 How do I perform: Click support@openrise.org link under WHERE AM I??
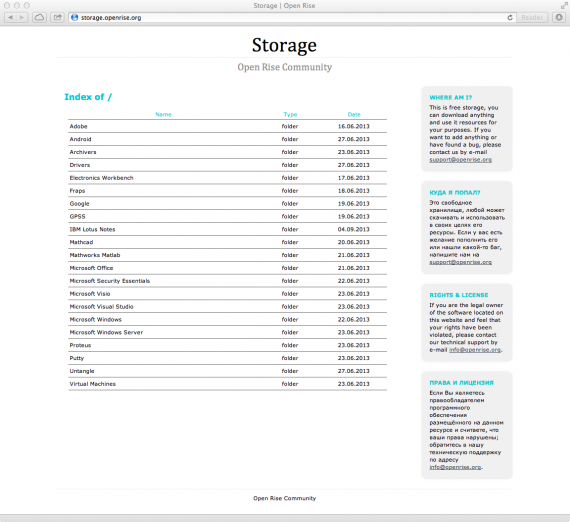click(x=460, y=160)
